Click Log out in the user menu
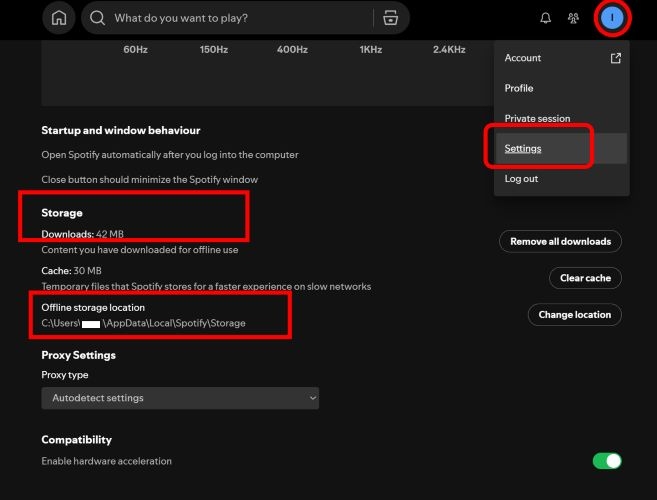The height and width of the screenshot is (500, 657). [521, 179]
